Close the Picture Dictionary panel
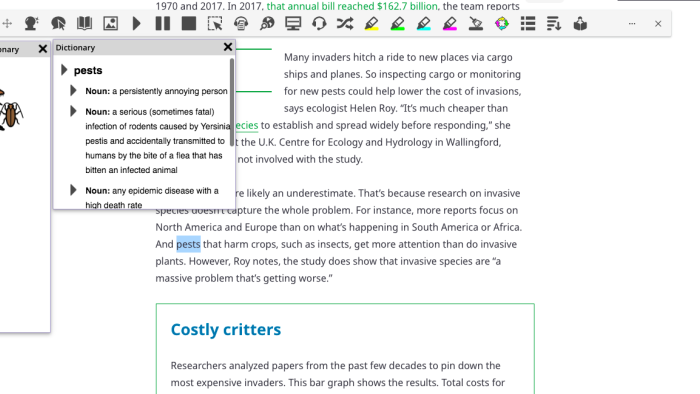700x394 pixels. [x=43, y=49]
